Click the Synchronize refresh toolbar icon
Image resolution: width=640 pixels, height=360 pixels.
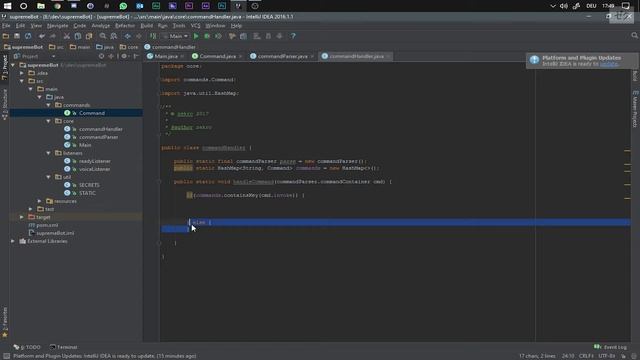(x=28, y=36)
